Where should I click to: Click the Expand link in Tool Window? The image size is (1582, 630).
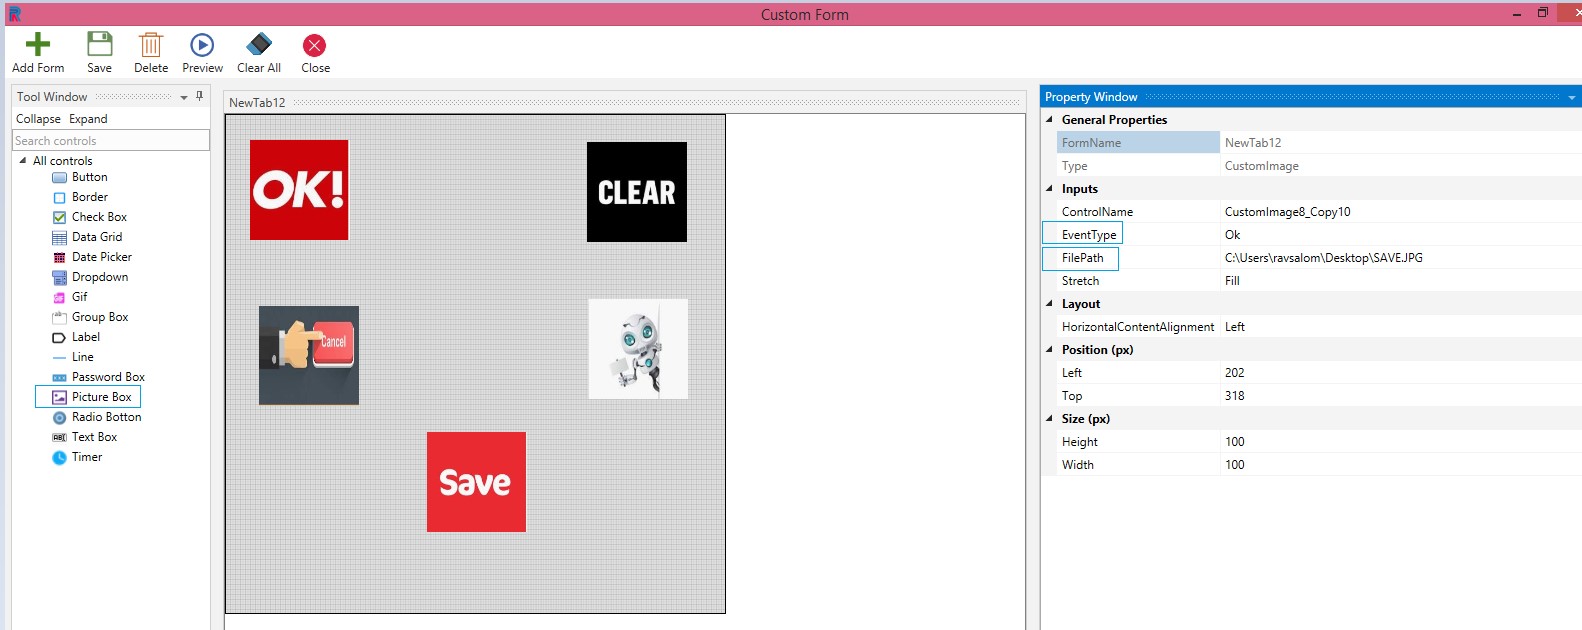pos(88,119)
